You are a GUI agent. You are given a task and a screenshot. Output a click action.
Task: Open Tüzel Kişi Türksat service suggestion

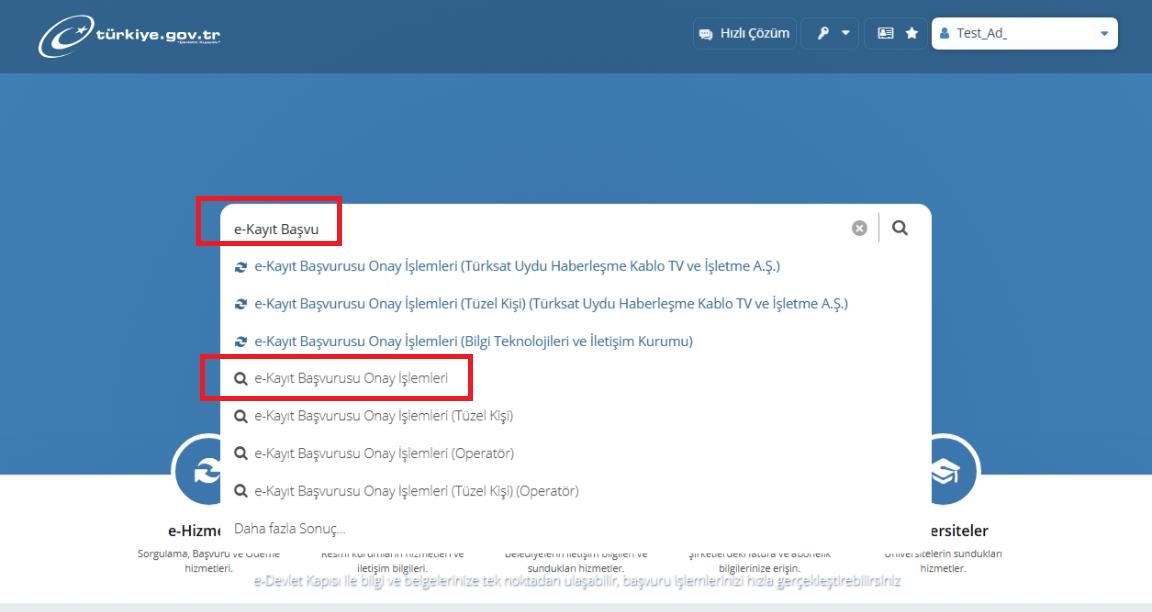pyautogui.click(x=541, y=303)
